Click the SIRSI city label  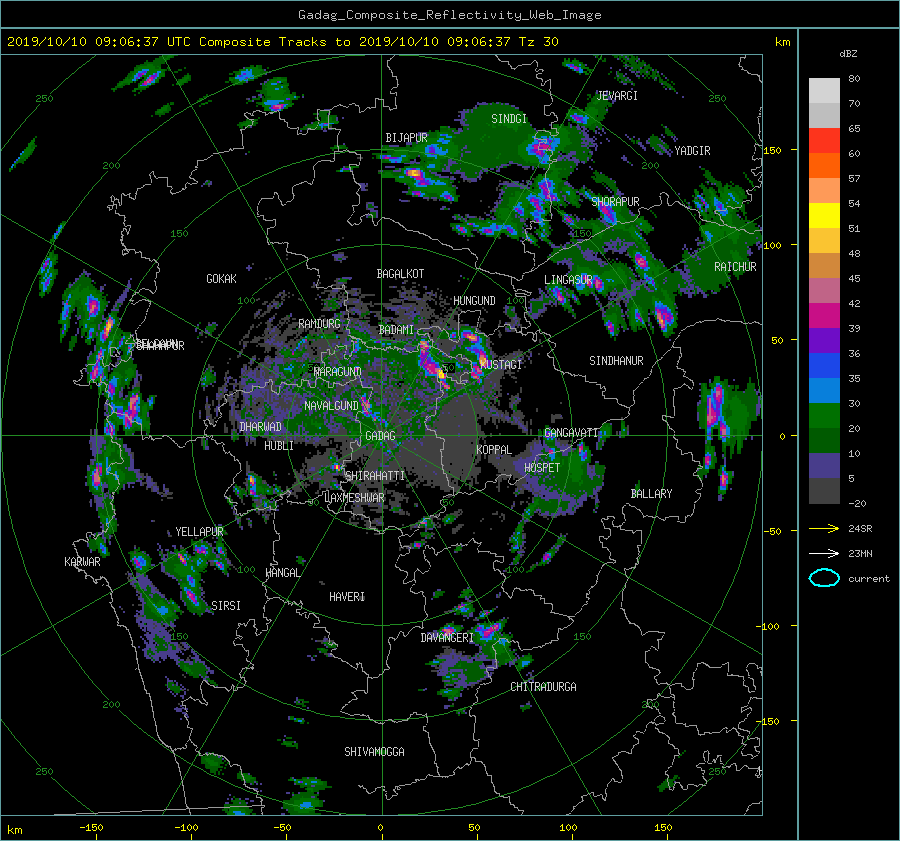[226, 606]
